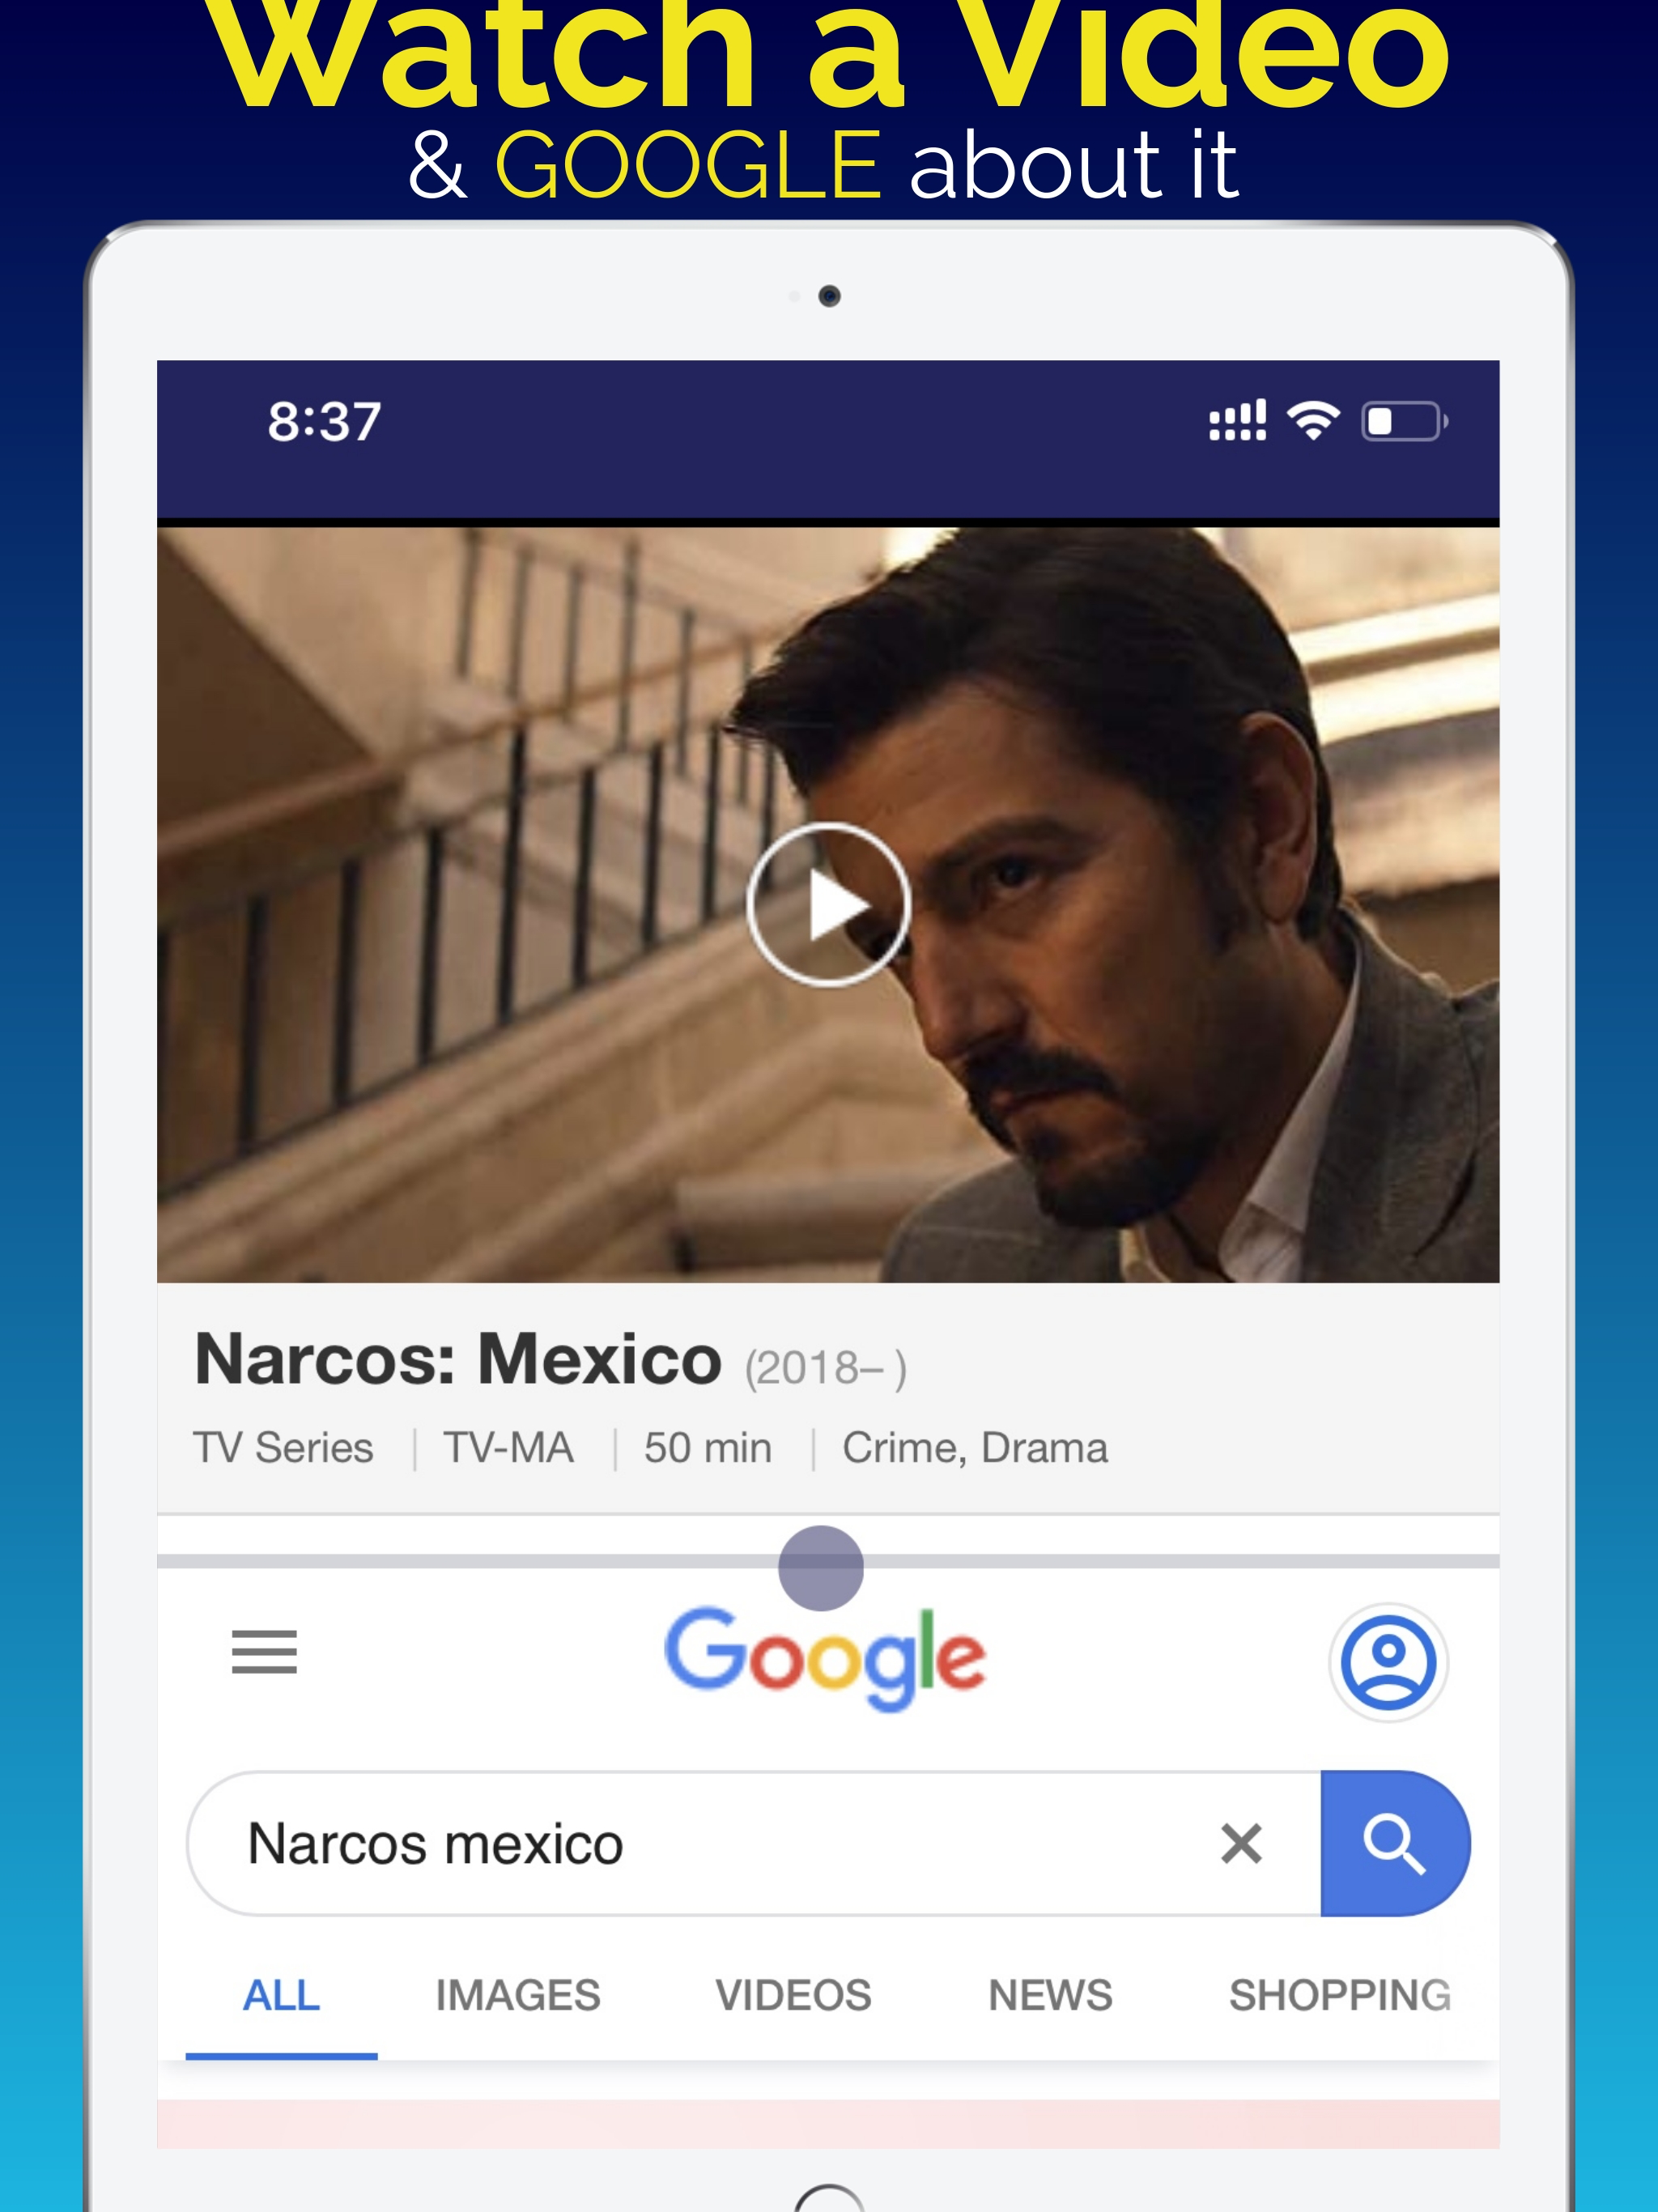Switch to the VIDEOS tab
This screenshot has height=2212, width=1658.
[x=793, y=1995]
